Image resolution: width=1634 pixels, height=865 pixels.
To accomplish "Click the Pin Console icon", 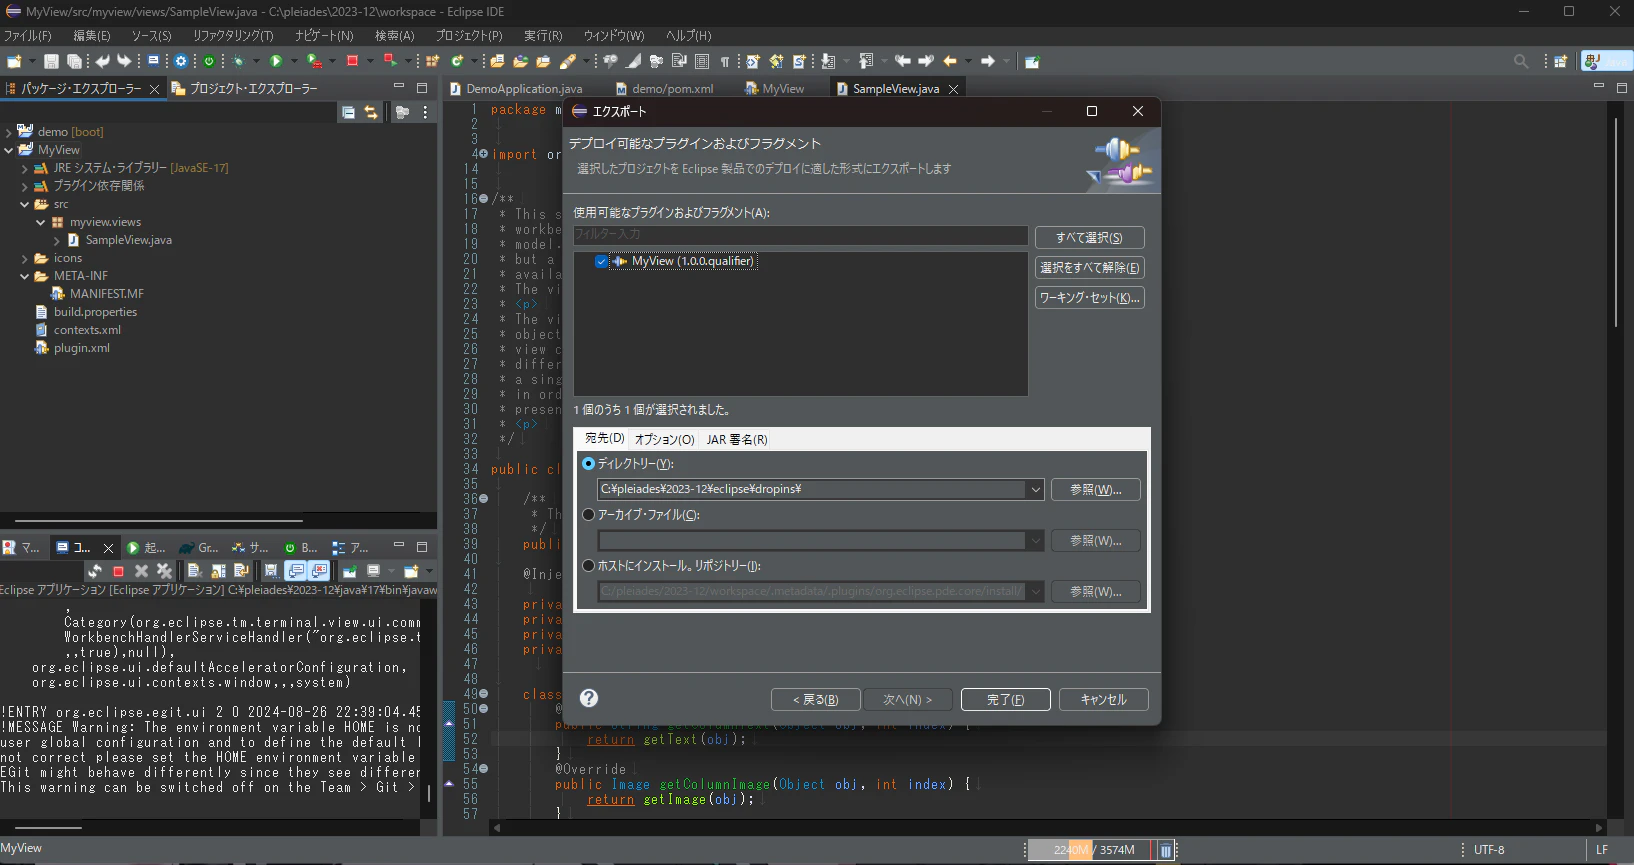I will click(x=350, y=571).
